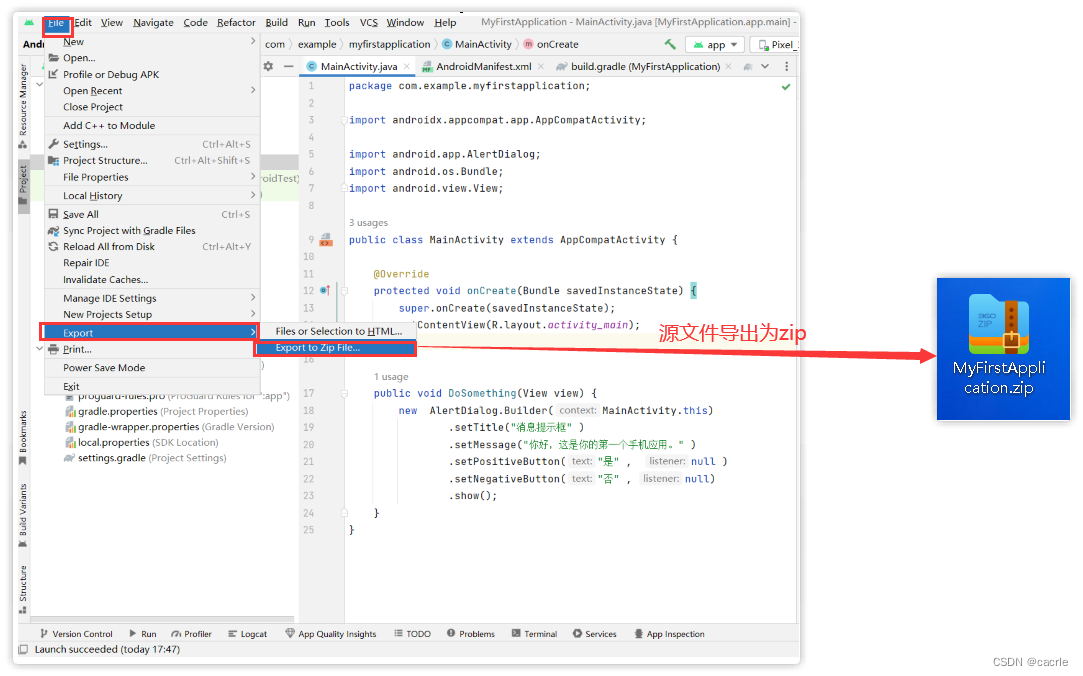Open the Bookmarks side panel
The height and width of the screenshot is (676, 1083).
tap(23, 438)
